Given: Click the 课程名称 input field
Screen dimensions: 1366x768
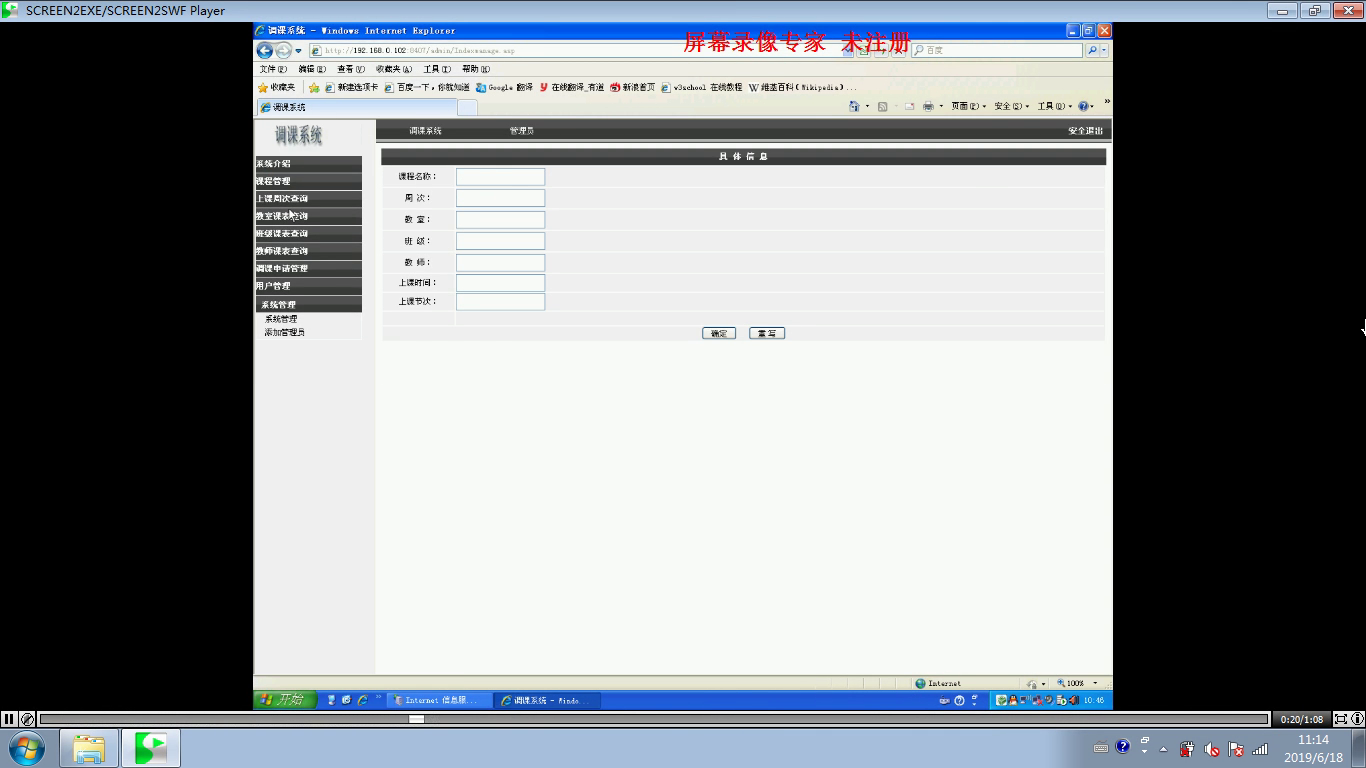Looking at the screenshot, I should pyautogui.click(x=500, y=177).
